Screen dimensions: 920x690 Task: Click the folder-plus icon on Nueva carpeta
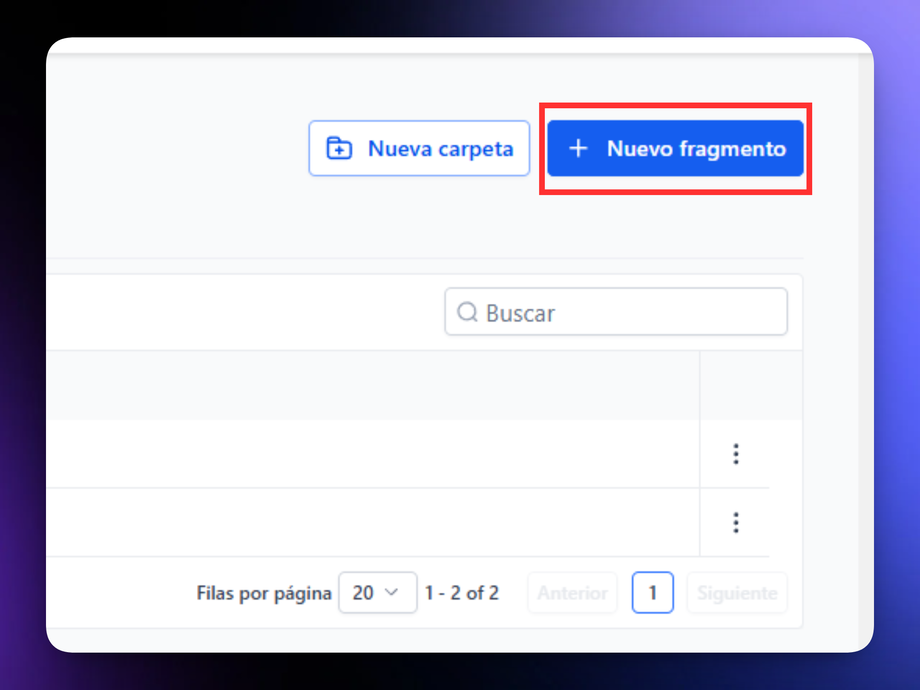pyautogui.click(x=339, y=148)
